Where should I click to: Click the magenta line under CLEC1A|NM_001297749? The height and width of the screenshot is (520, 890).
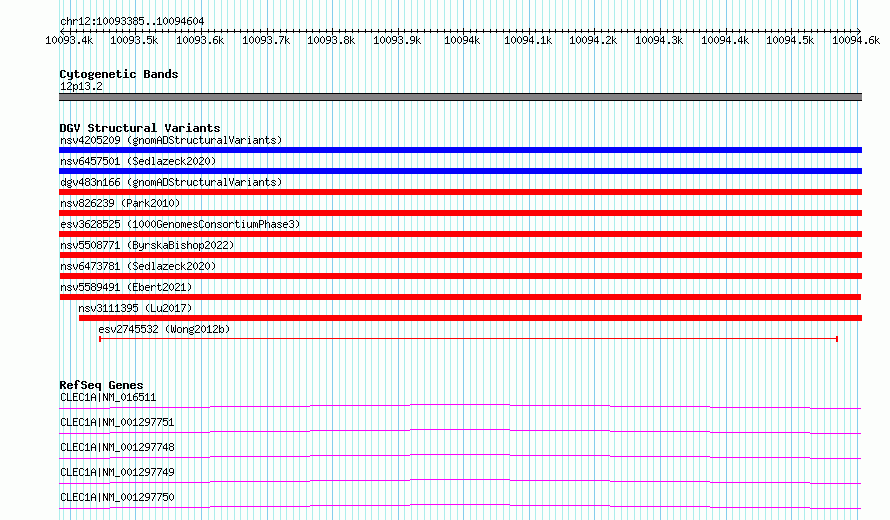coord(460,481)
